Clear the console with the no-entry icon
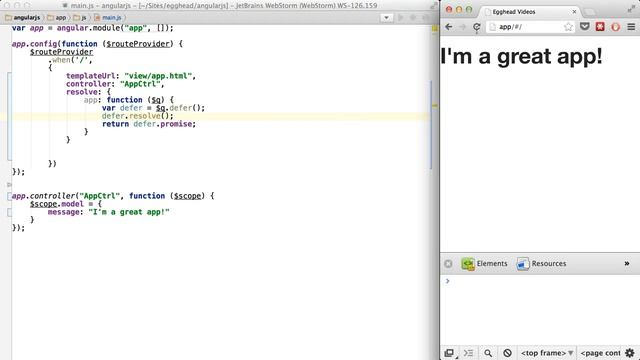 coord(507,353)
